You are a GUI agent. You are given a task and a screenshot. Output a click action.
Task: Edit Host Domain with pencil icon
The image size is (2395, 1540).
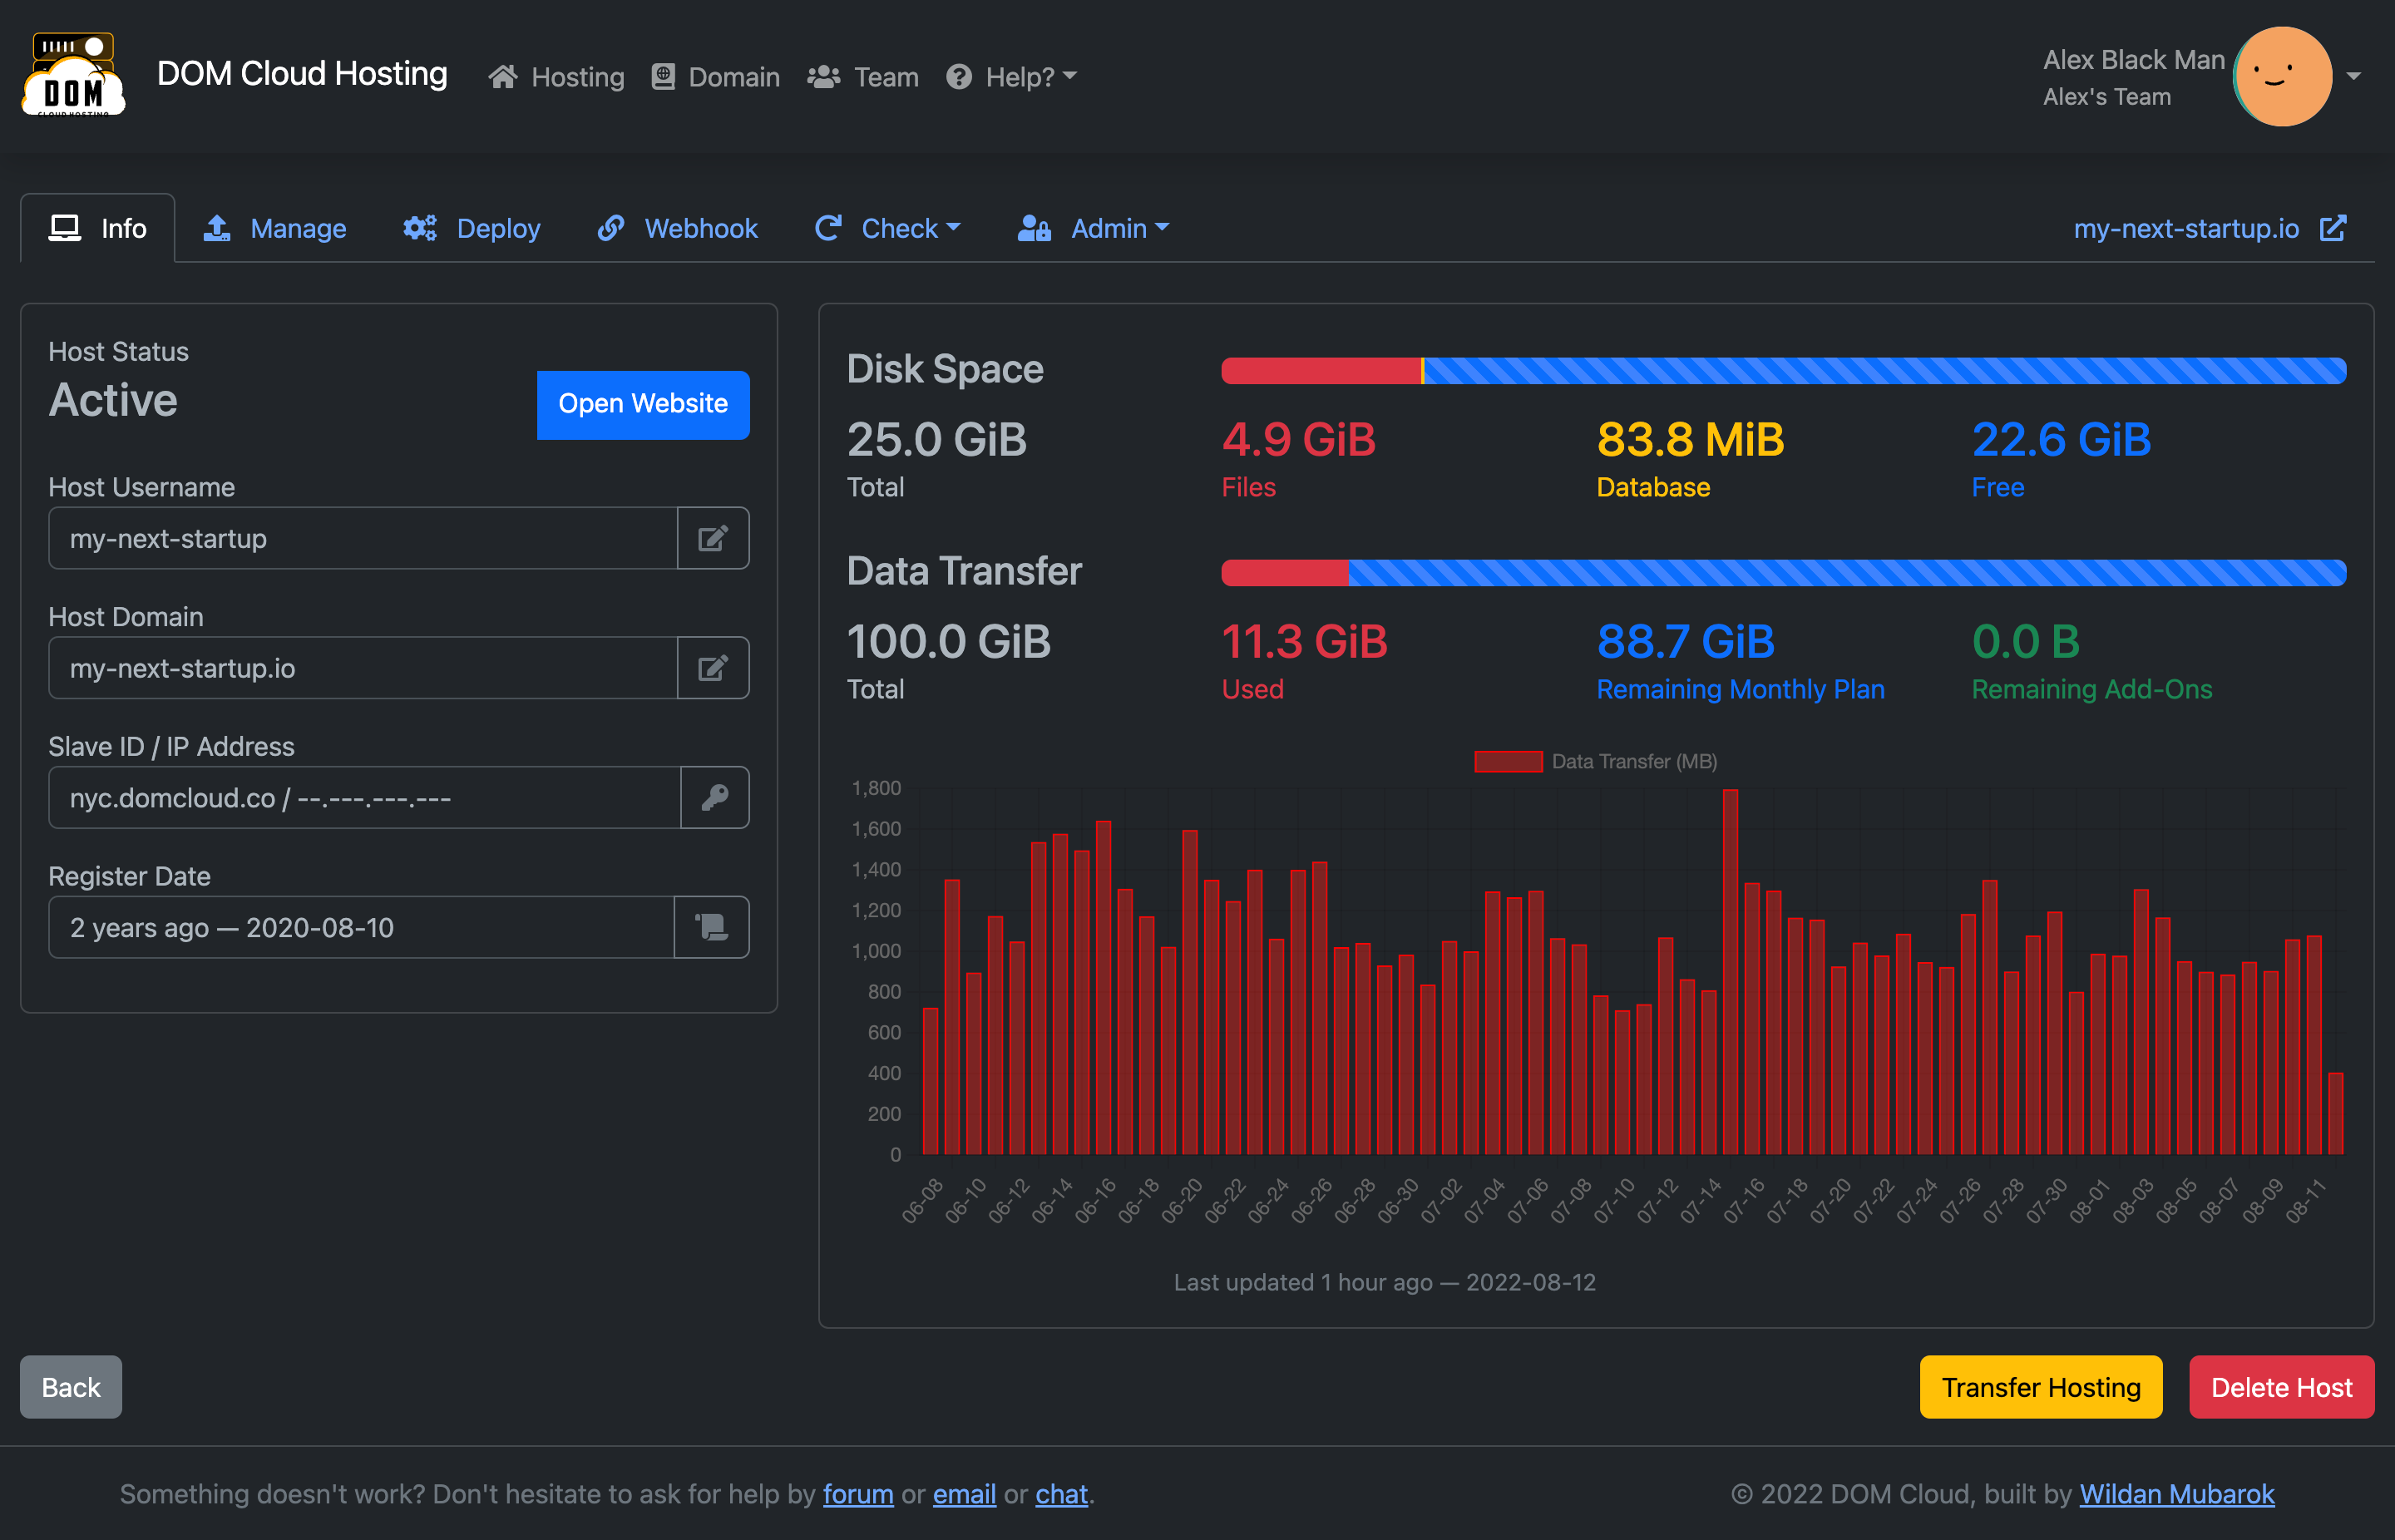(713, 668)
